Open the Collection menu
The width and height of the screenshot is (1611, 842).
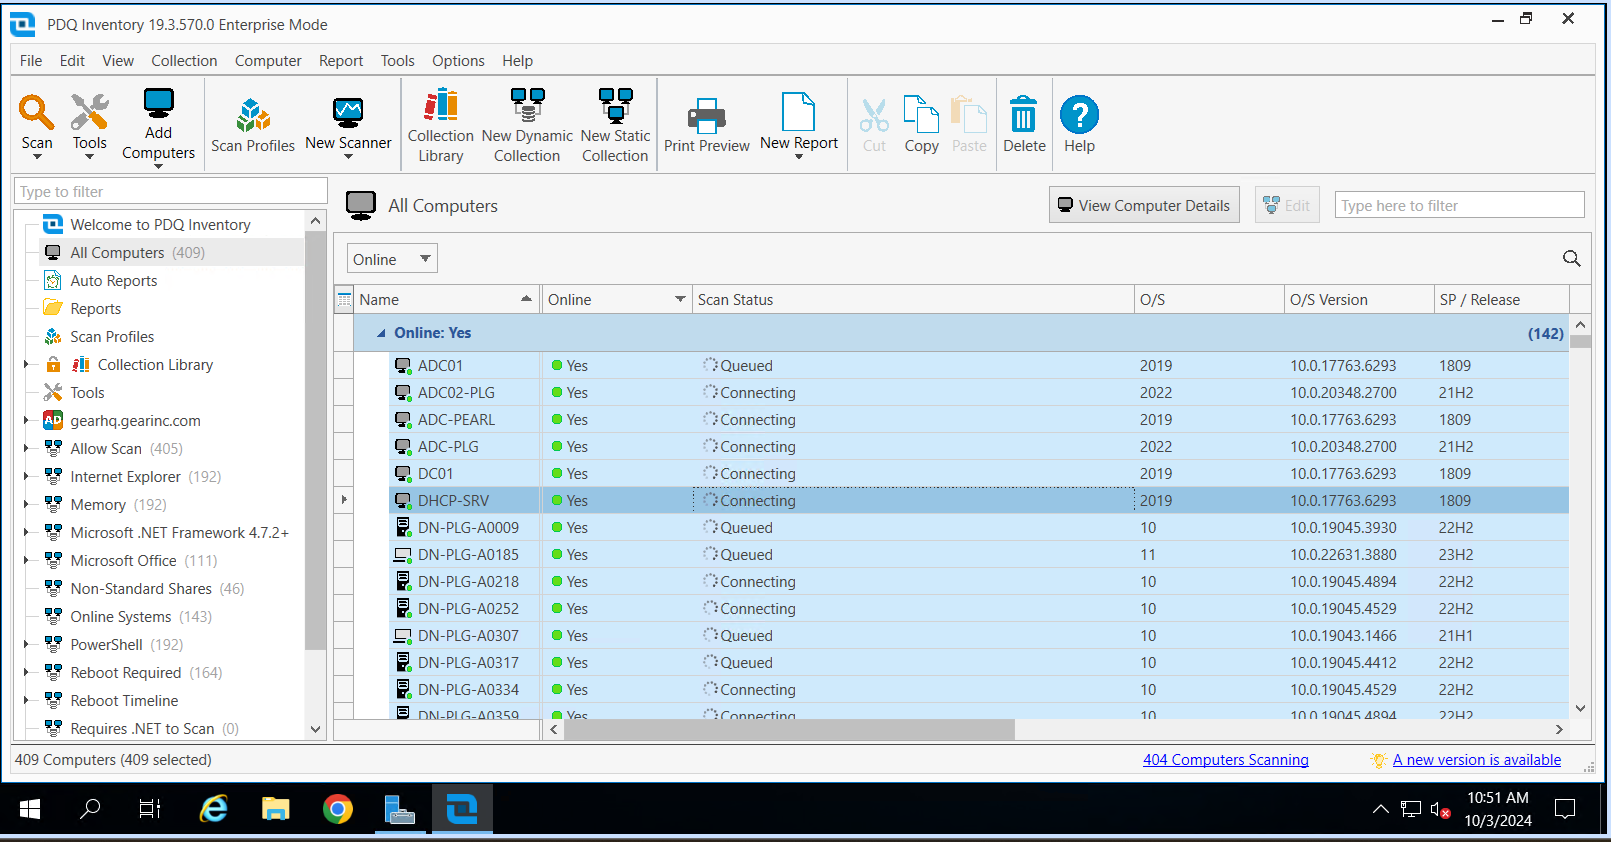[x=184, y=61]
